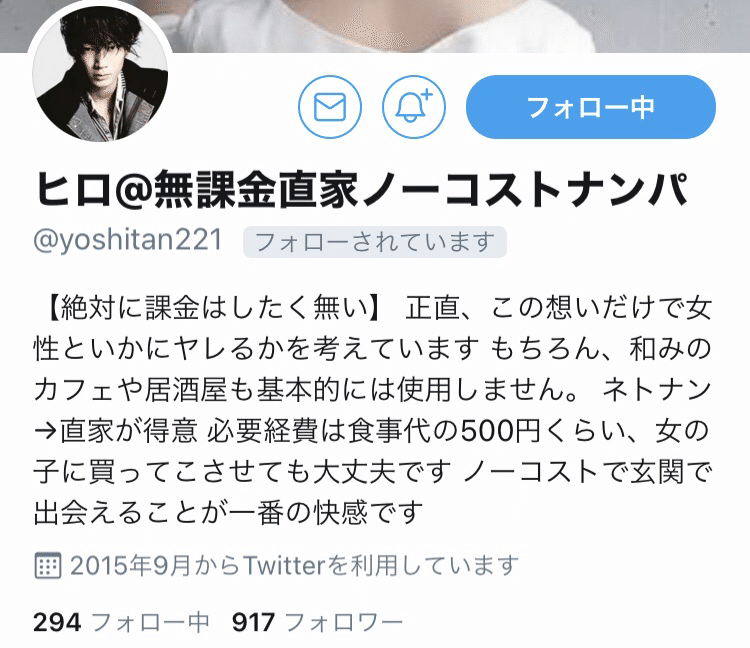Screen dimensions: 750x648
Task: Open the 294 フォロー中 following list
Action: pos(121,622)
